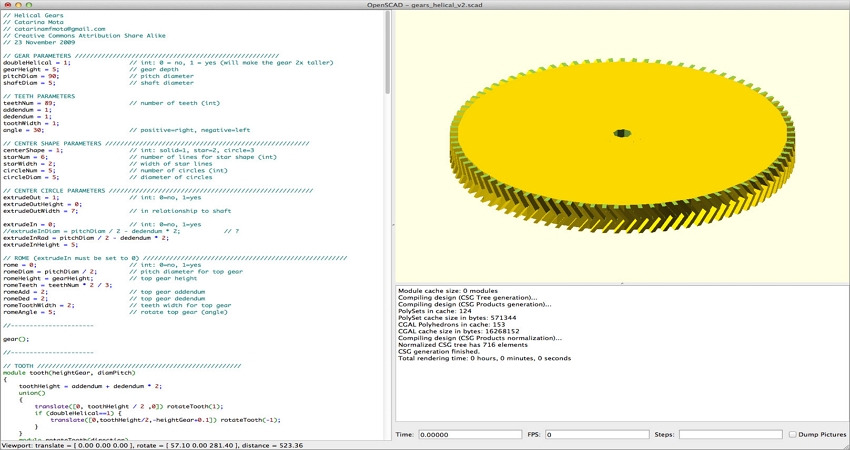850x450 pixels.
Task: Click the 'romeTeeth = teethNum * 2 / 3;' line
Action: tap(57, 285)
